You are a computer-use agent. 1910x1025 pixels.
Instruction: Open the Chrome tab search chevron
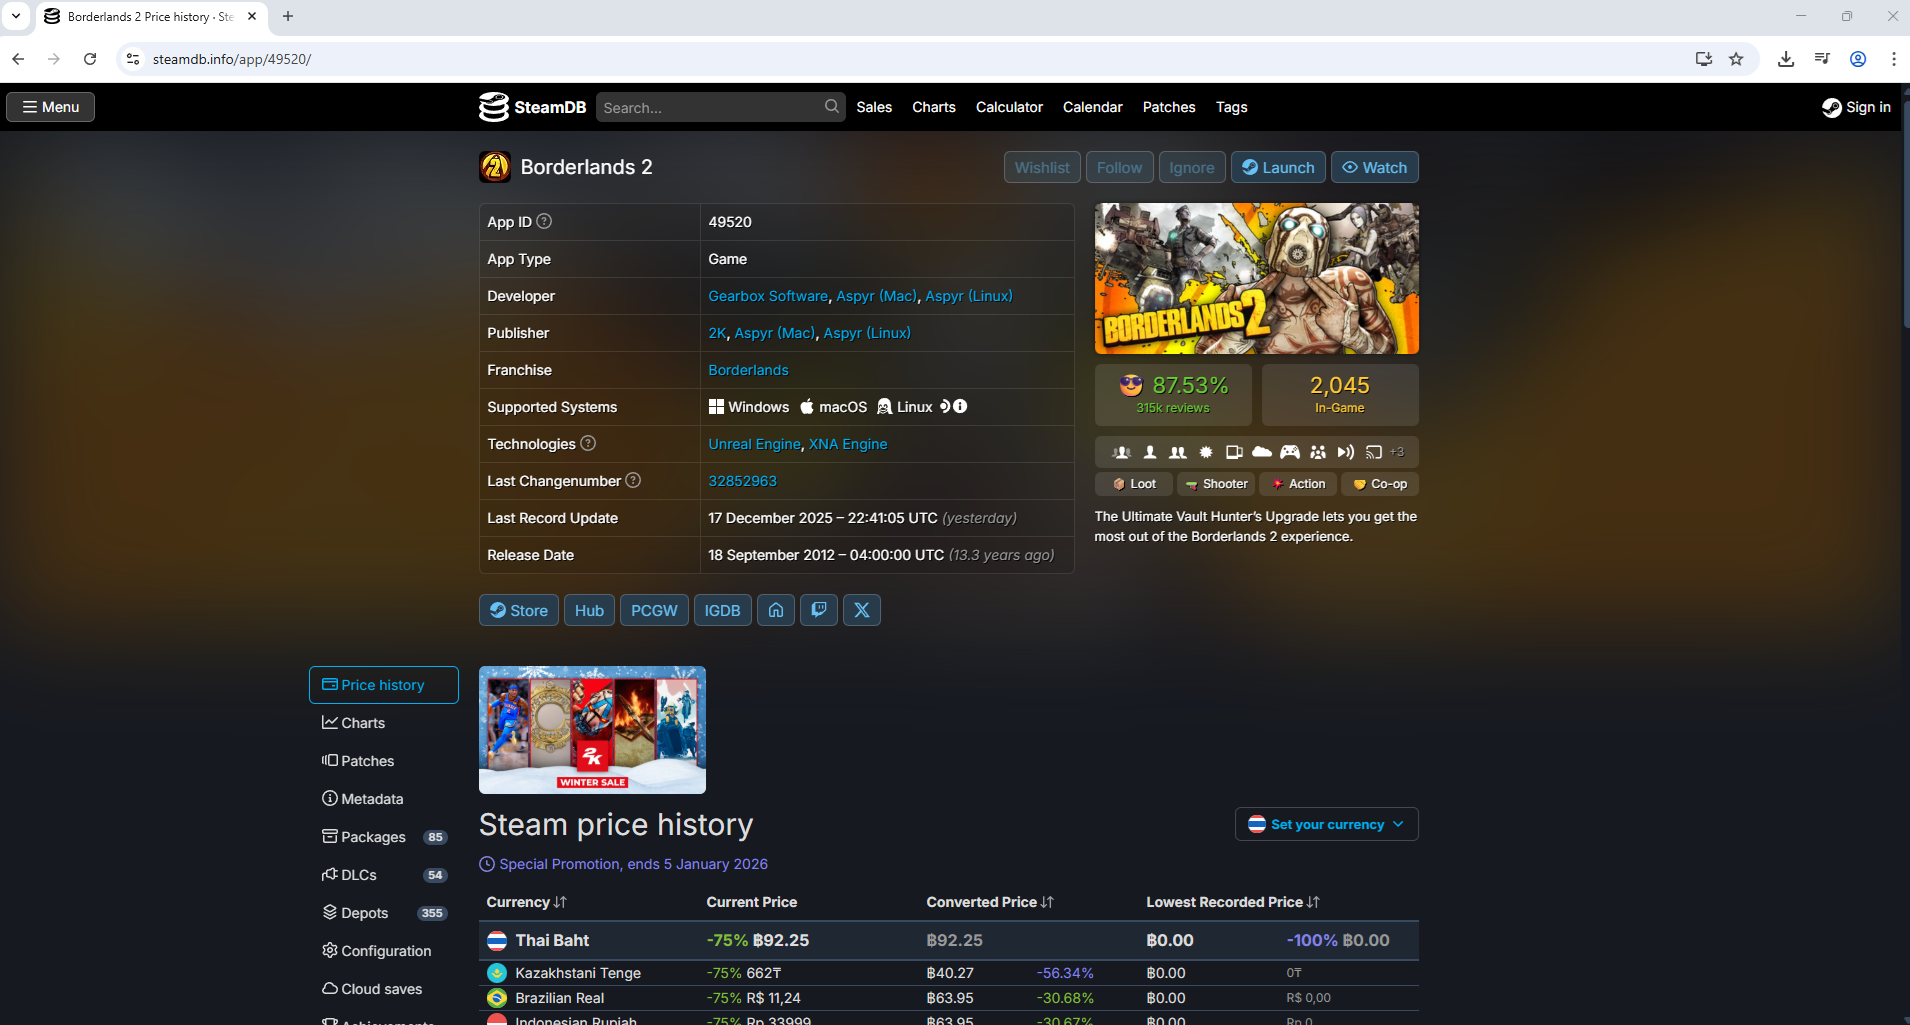16,16
